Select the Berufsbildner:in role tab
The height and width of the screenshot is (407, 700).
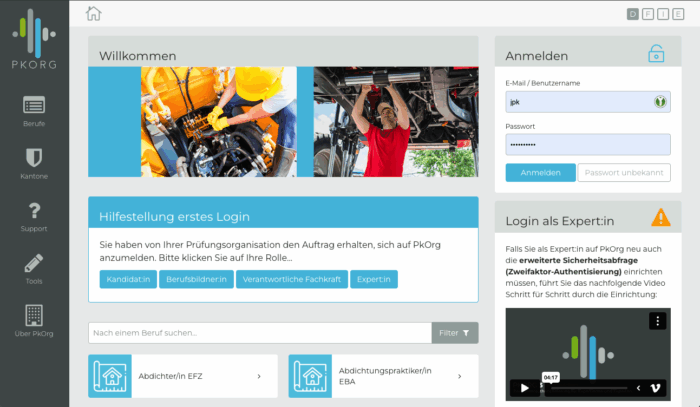[196, 279]
